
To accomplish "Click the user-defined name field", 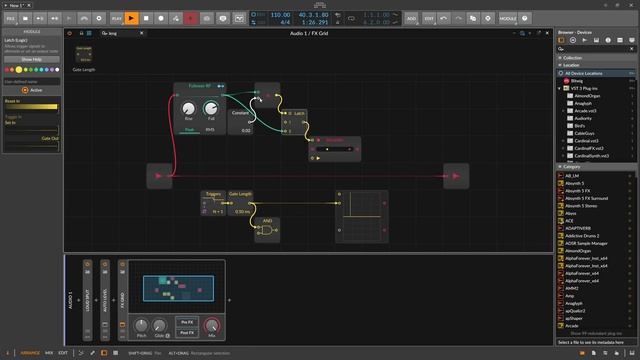I will pyautogui.click(x=32, y=82).
